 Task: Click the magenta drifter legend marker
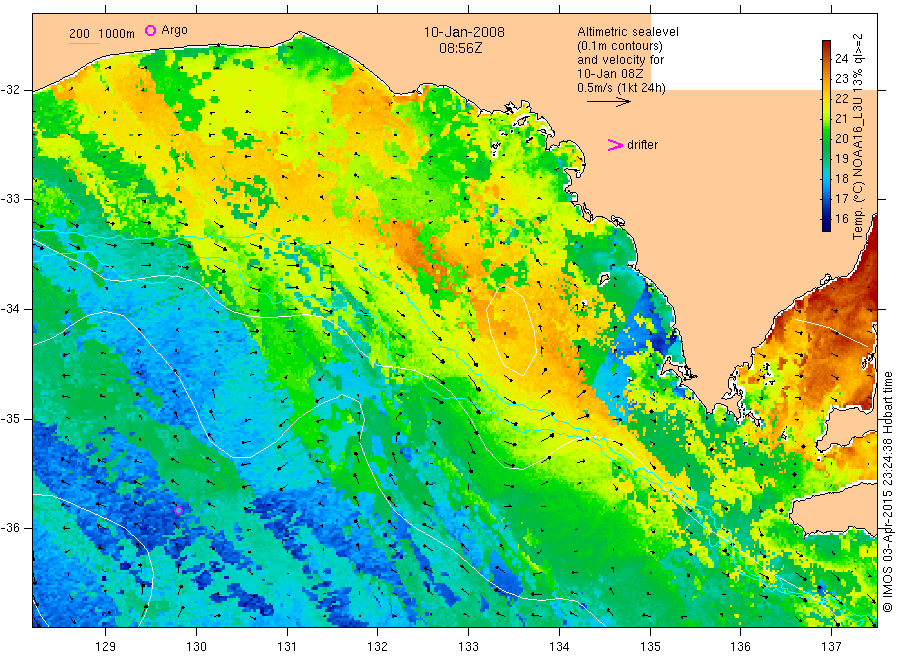click(x=615, y=145)
